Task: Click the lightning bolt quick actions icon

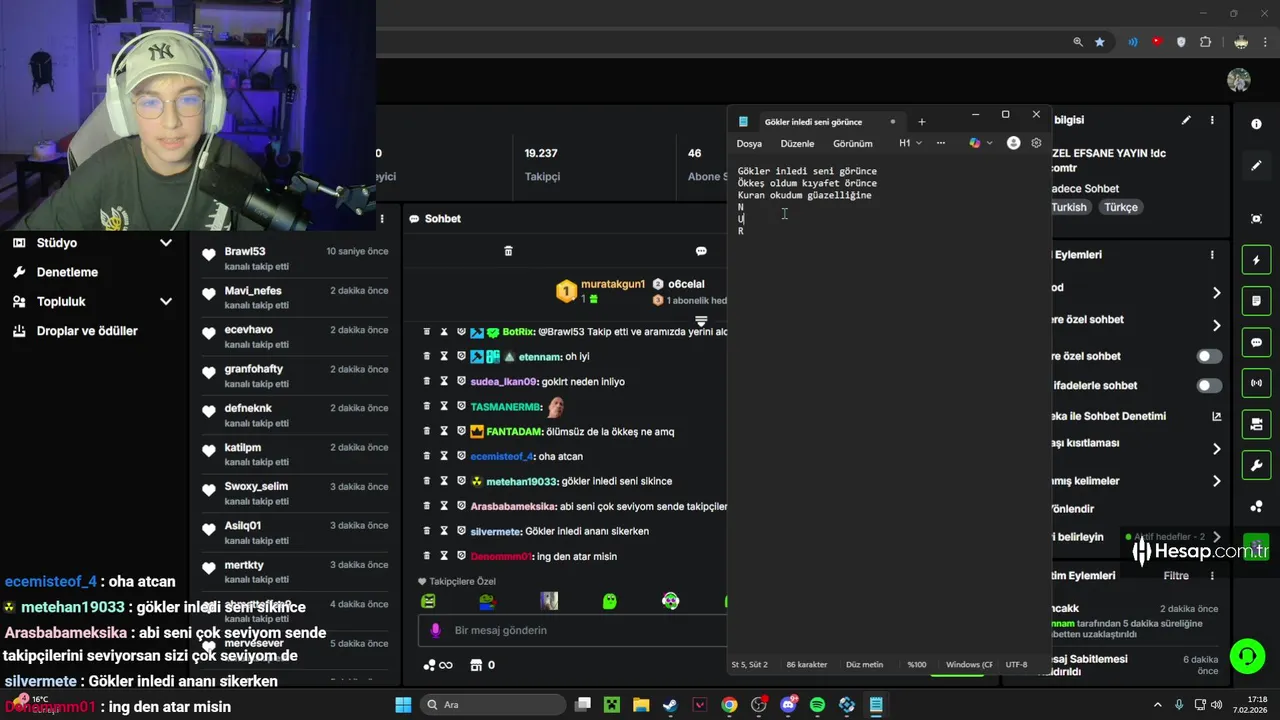Action: [1256, 260]
